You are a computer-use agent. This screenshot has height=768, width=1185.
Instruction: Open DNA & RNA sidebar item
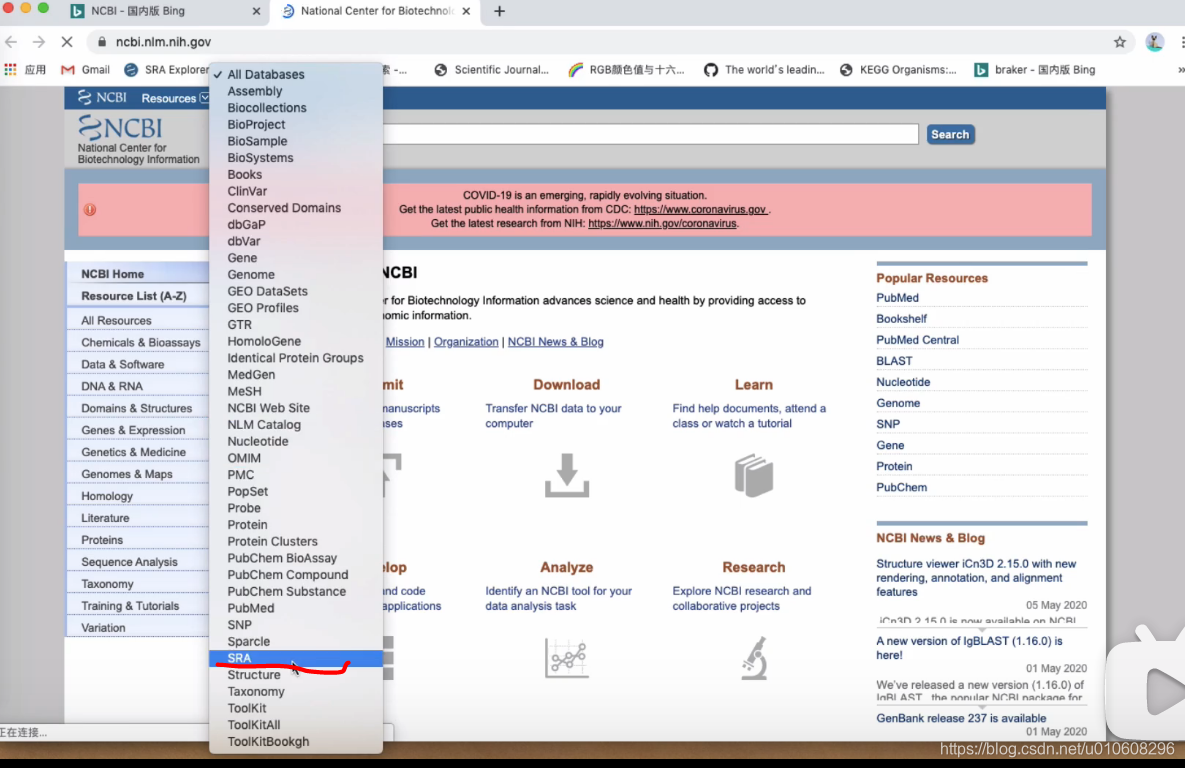click(x=112, y=386)
